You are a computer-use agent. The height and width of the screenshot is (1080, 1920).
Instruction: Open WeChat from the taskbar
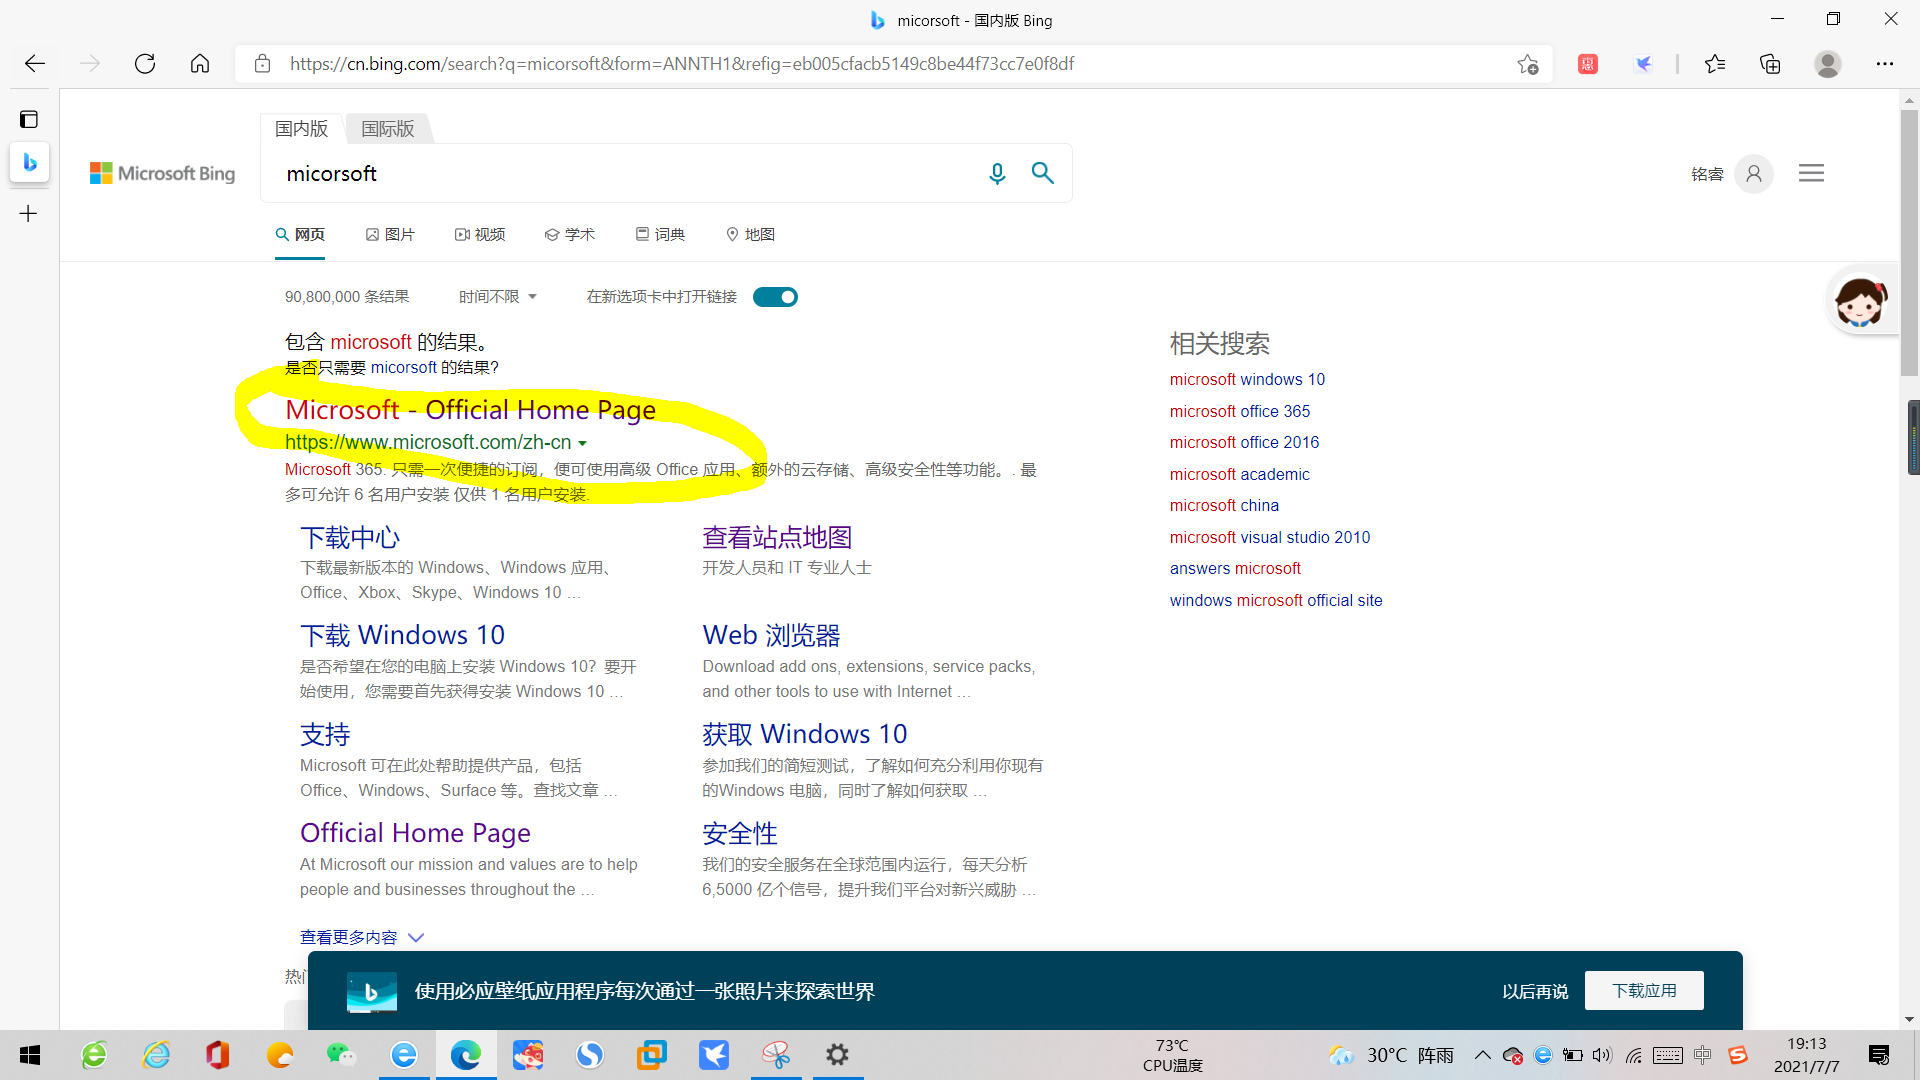[x=342, y=1055]
